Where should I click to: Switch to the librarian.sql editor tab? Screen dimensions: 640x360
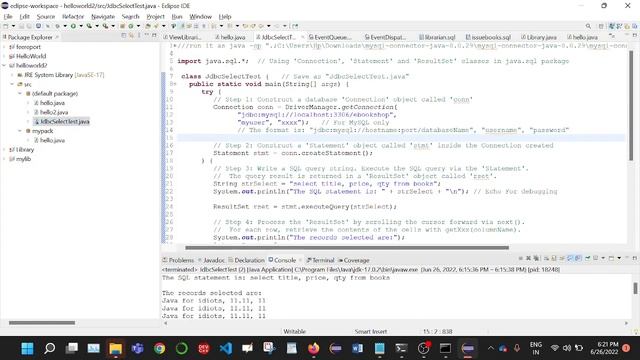point(437,37)
